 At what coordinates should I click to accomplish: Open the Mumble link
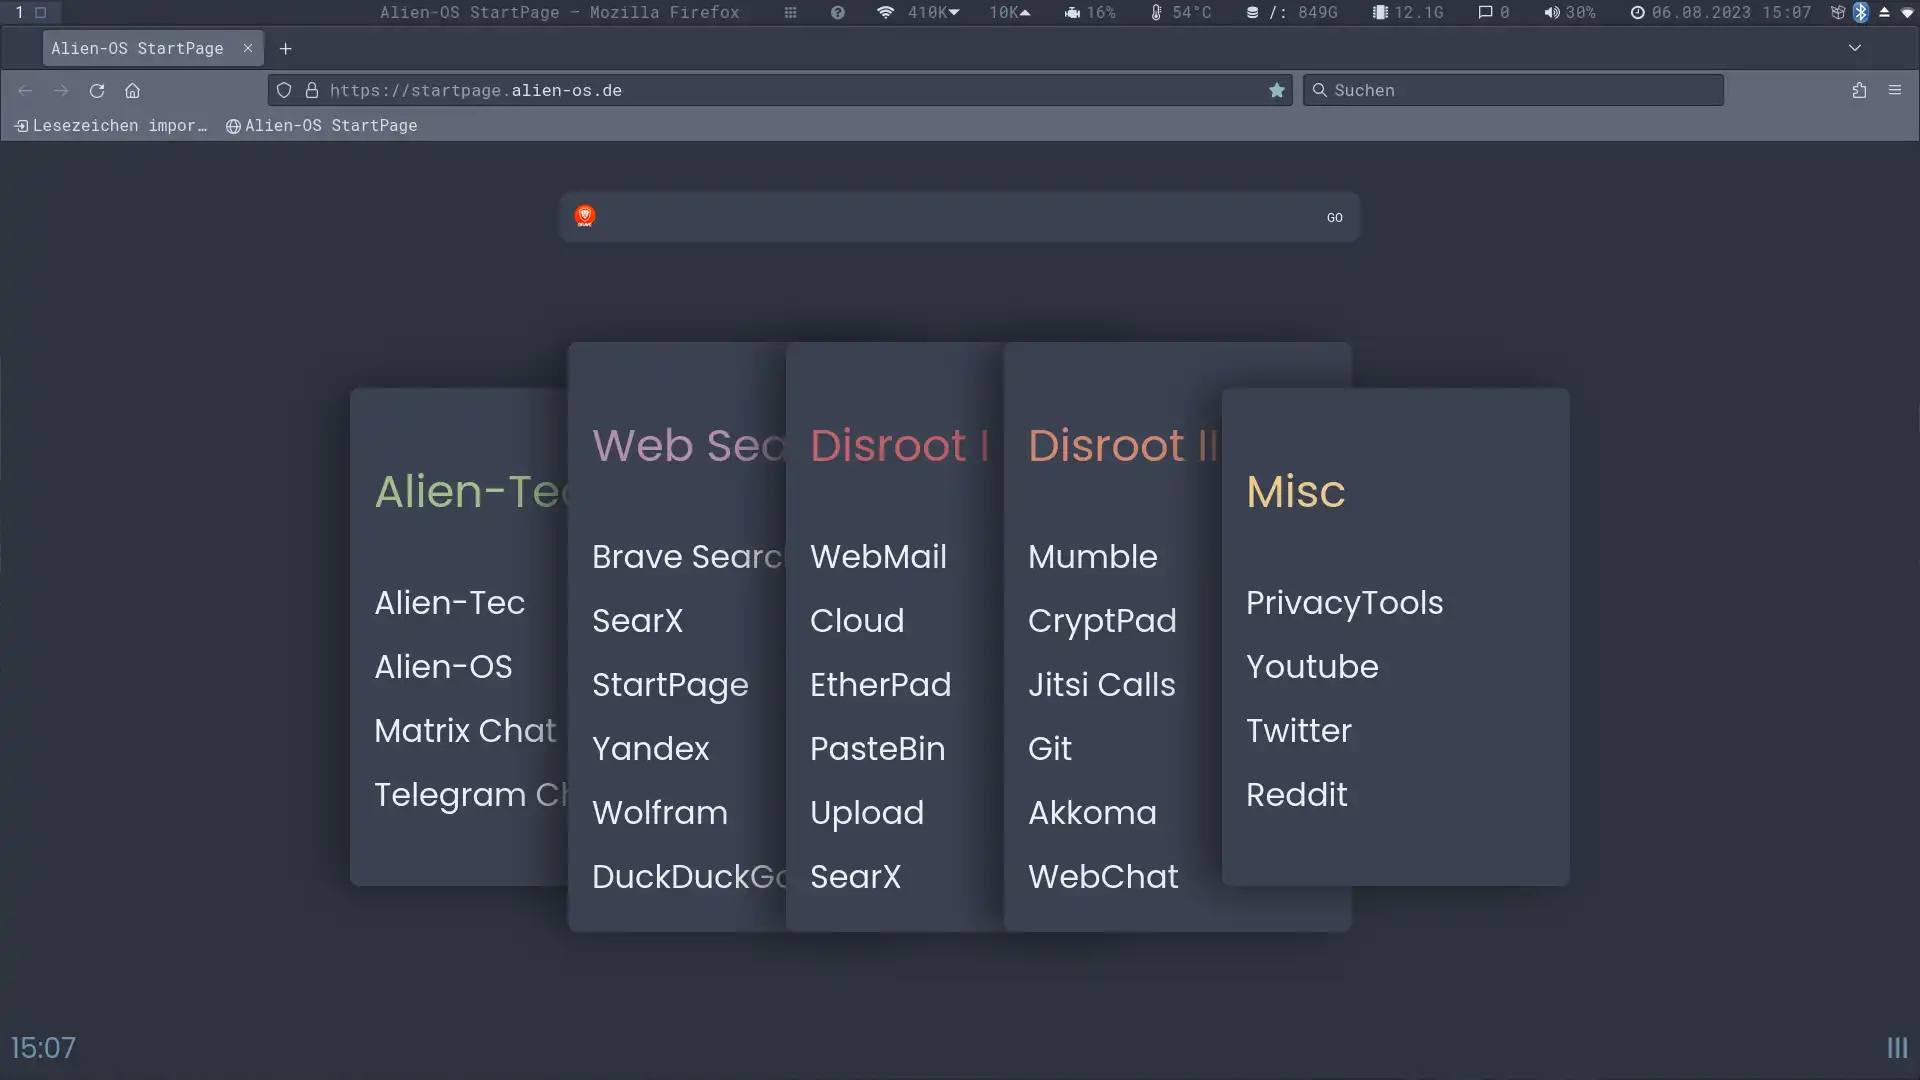[x=1092, y=557]
